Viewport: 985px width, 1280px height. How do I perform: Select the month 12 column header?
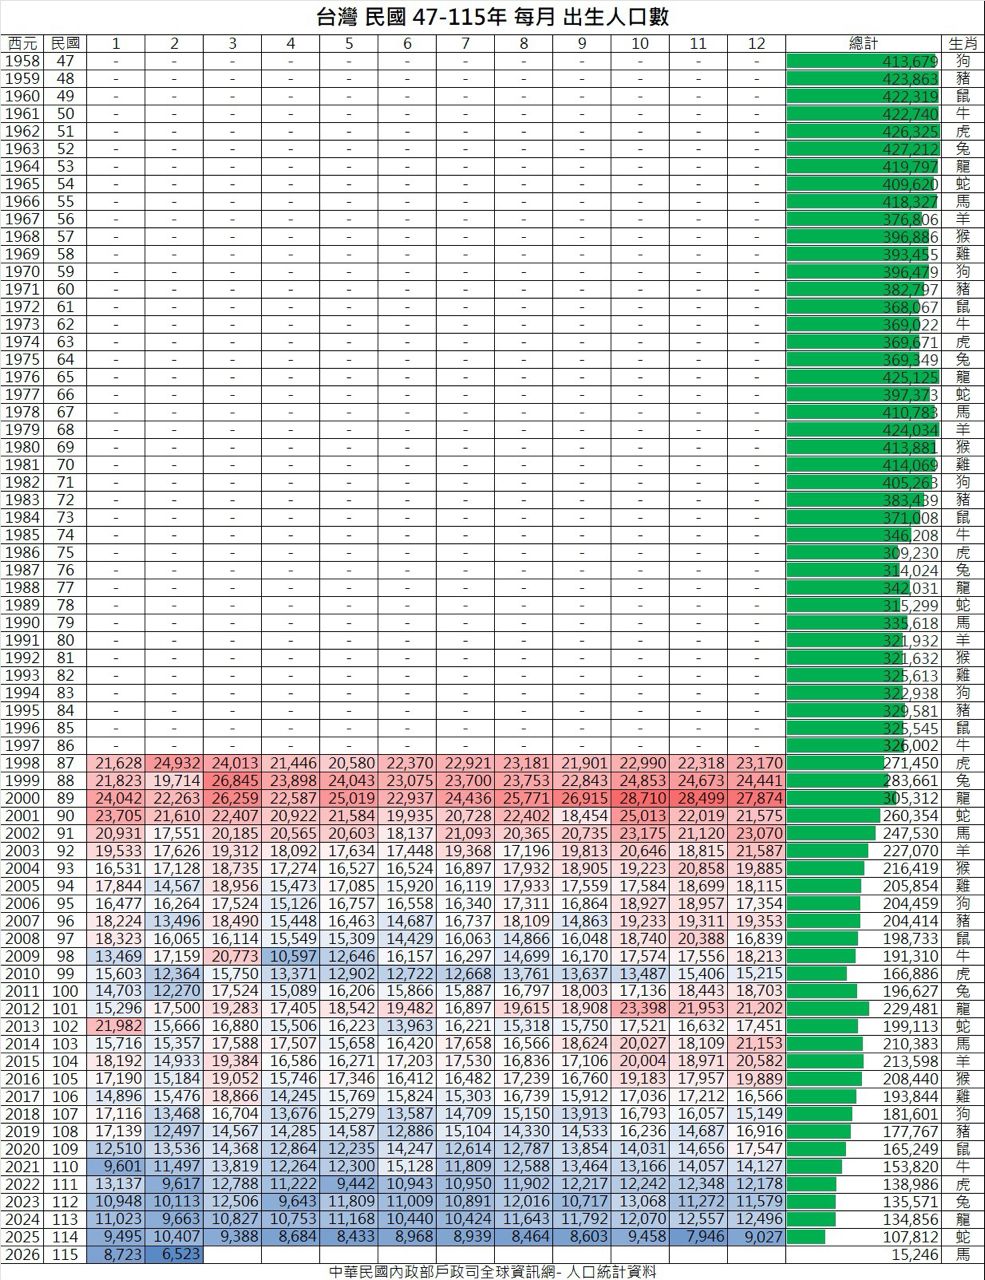[756, 43]
